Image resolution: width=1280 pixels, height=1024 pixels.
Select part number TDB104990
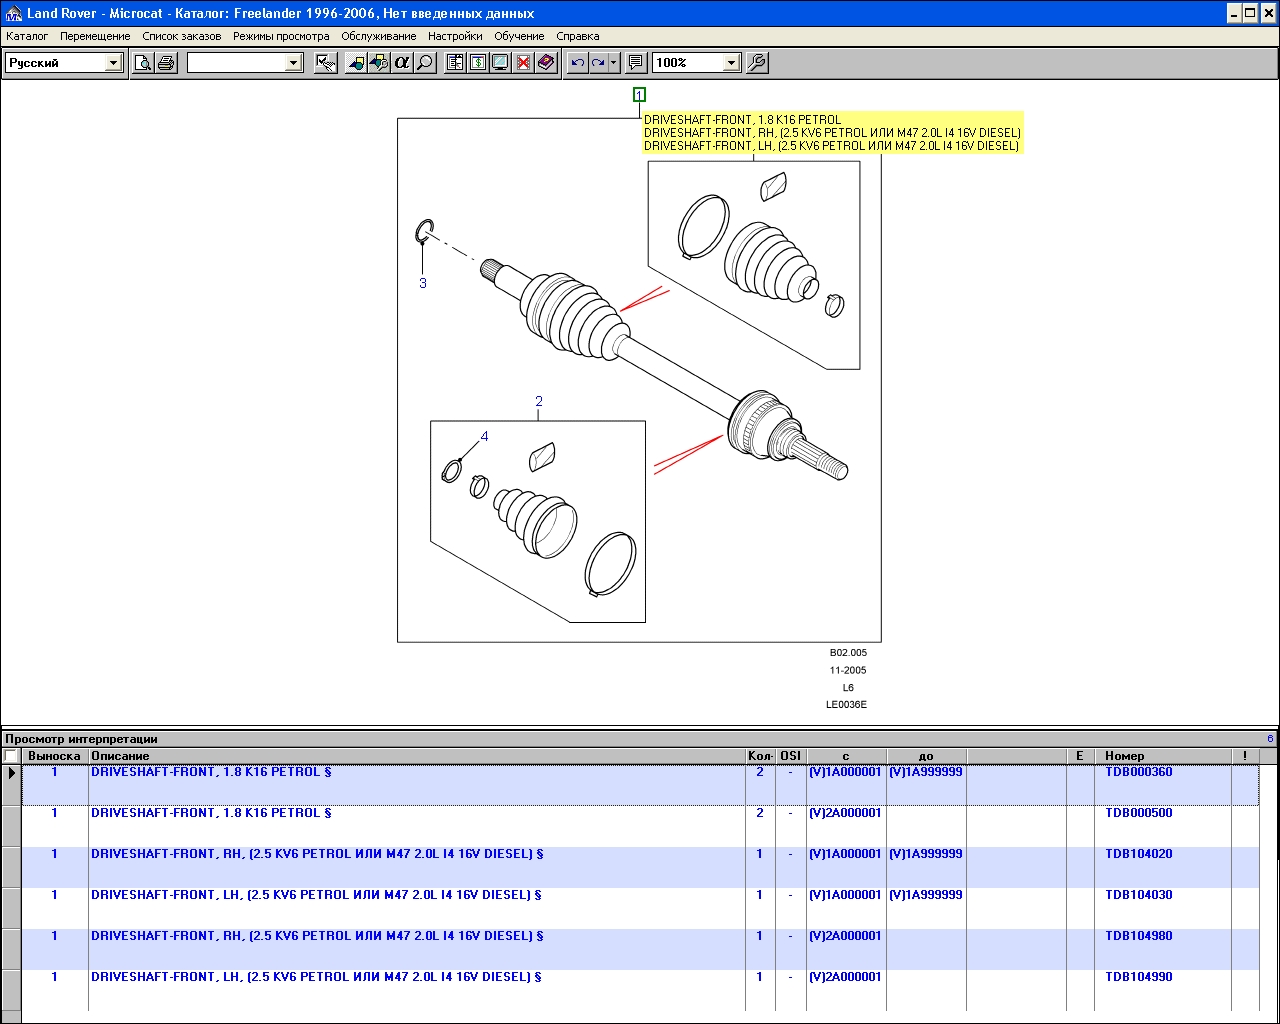tap(1139, 977)
